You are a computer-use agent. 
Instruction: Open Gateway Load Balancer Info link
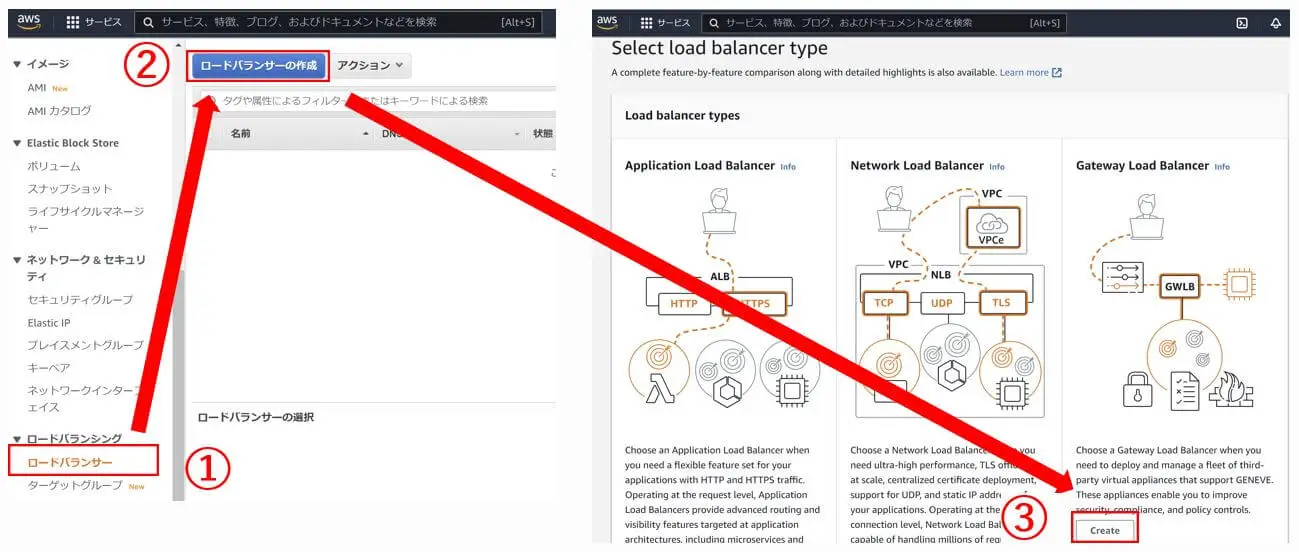point(1222,167)
